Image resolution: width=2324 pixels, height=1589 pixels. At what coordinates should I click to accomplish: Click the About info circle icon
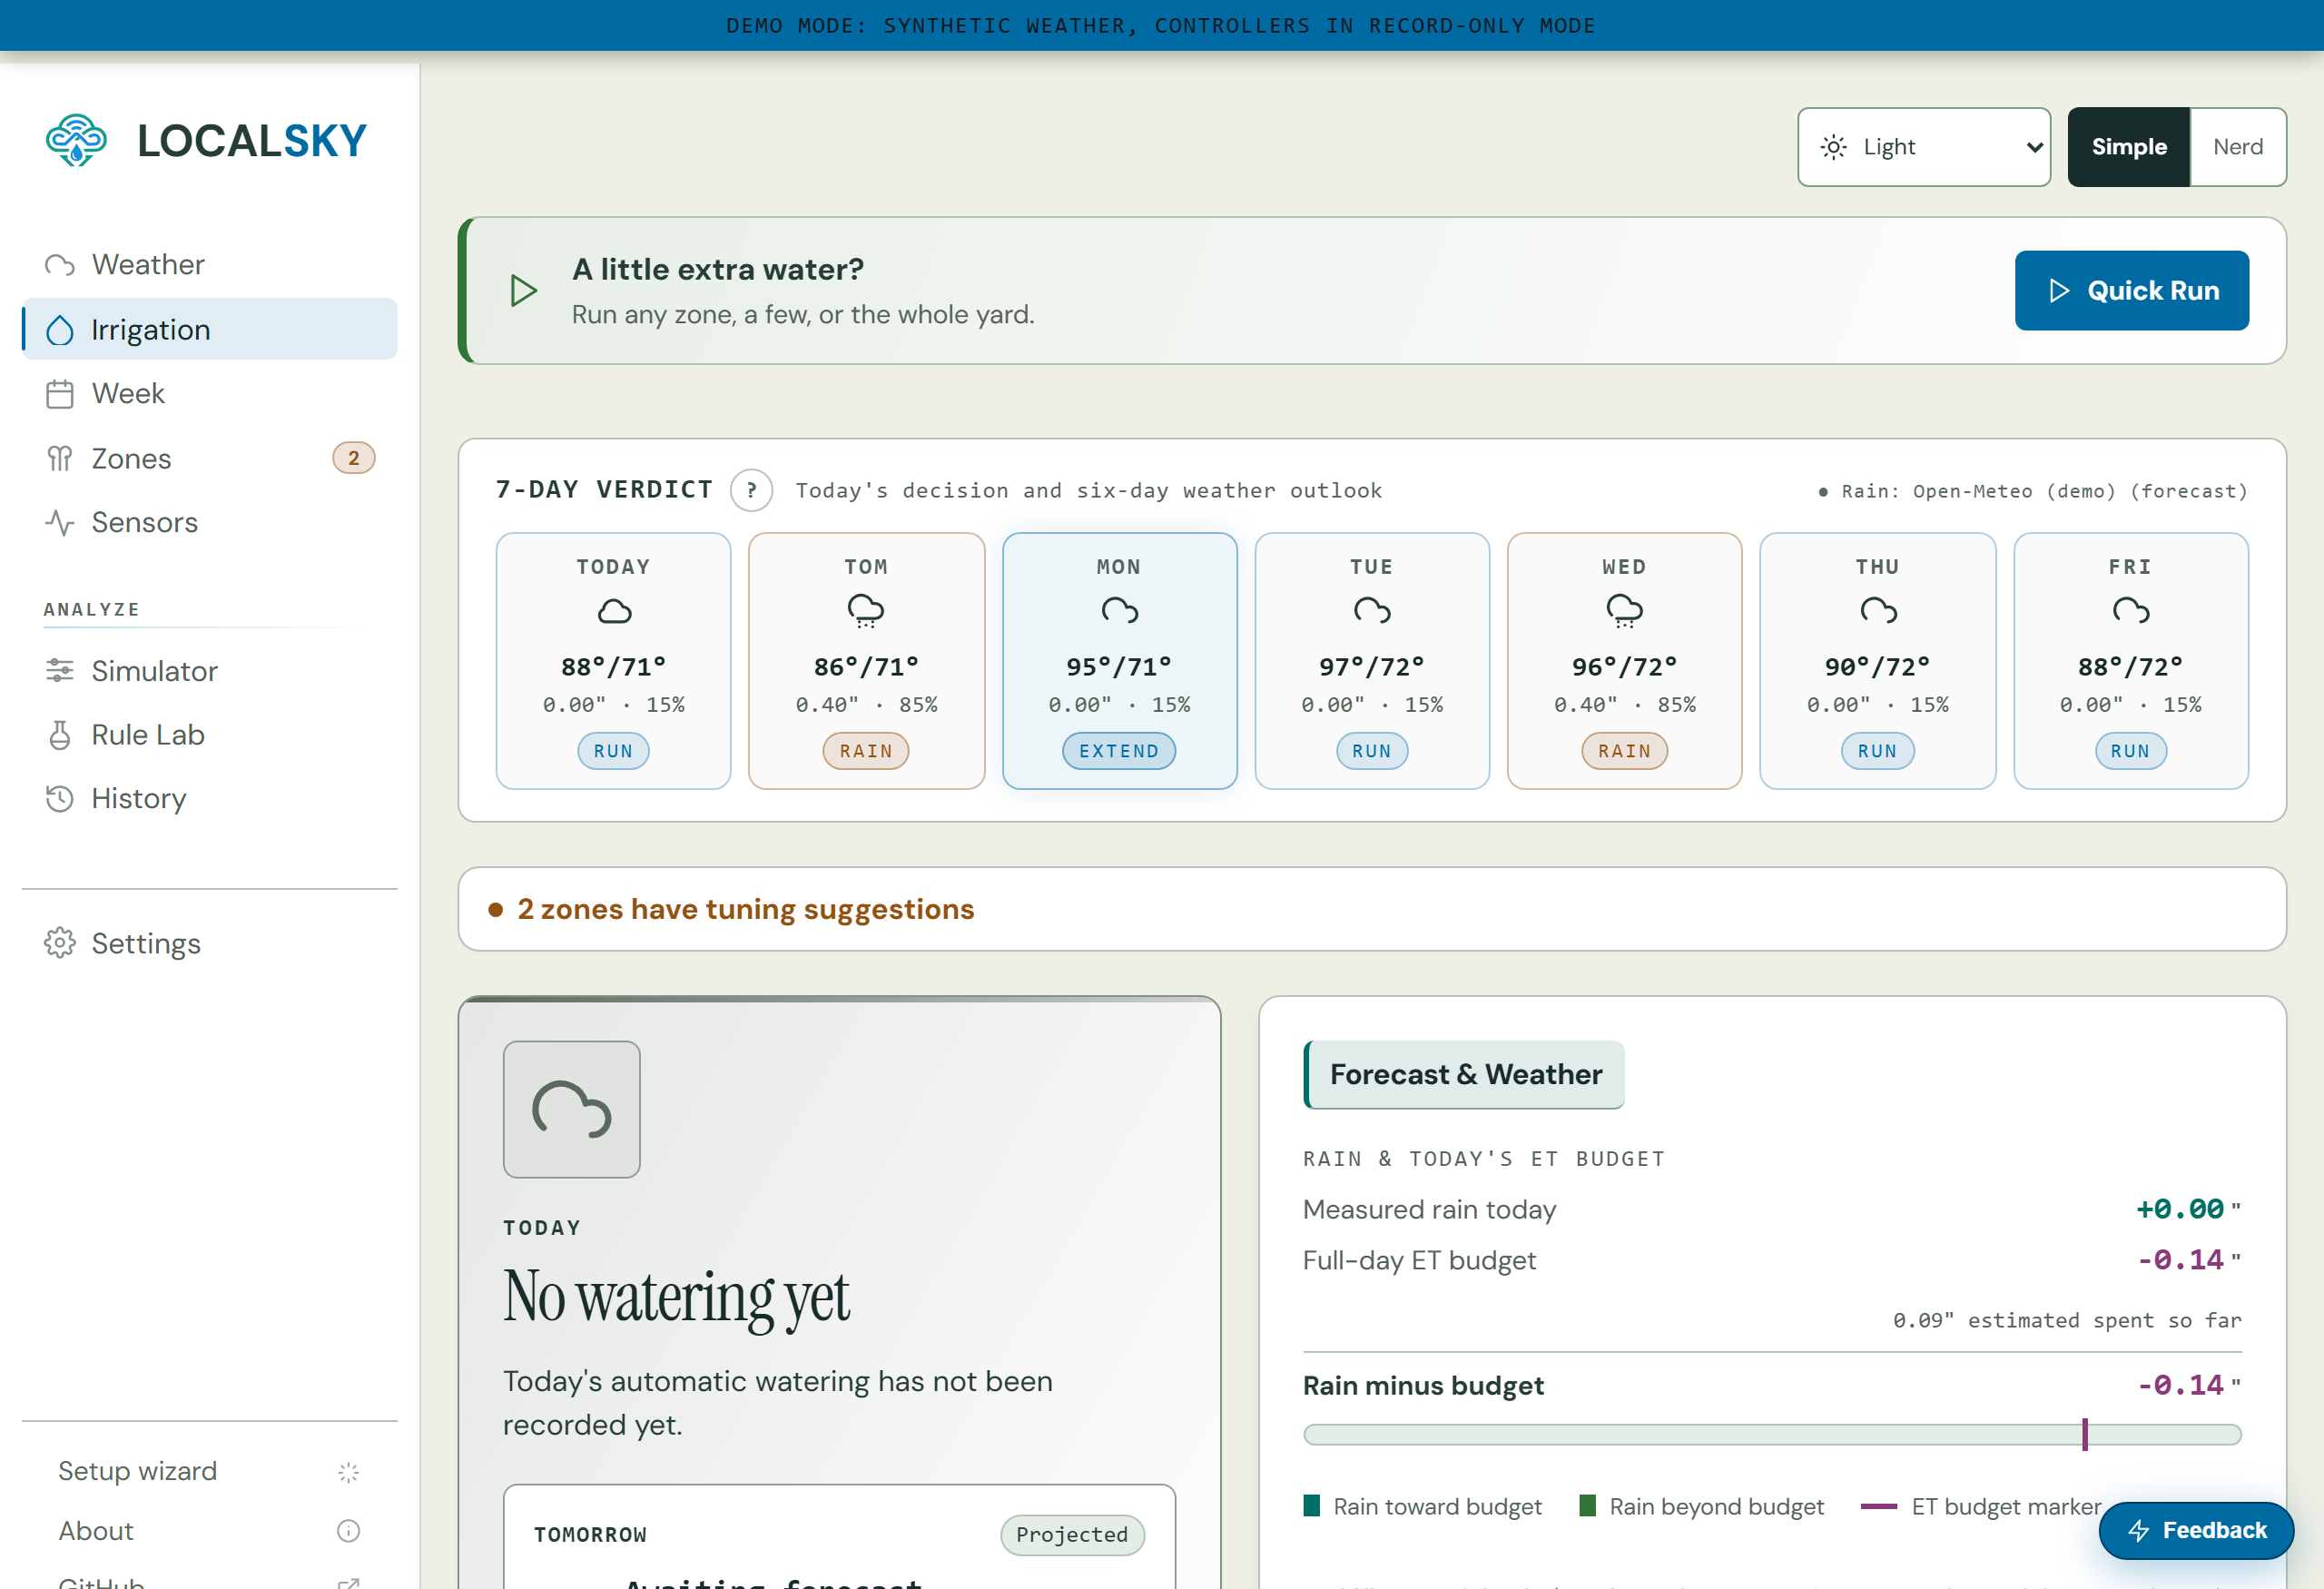348,1531
